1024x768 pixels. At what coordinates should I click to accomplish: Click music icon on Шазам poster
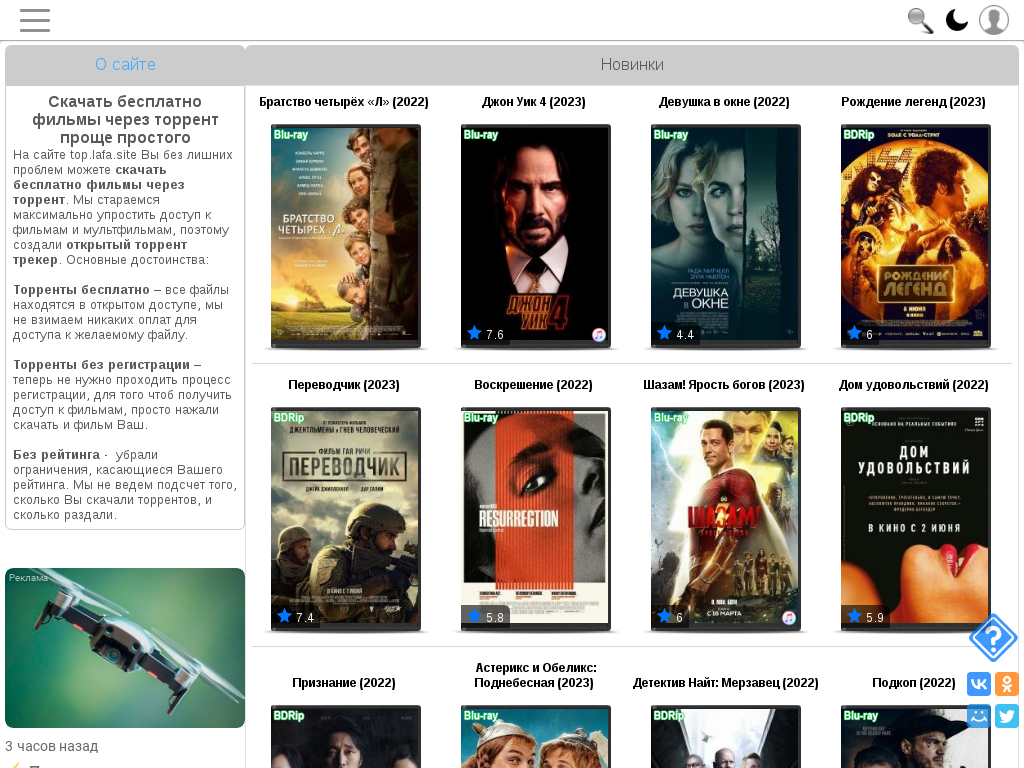pyautogui.click(x=788, y=618)
